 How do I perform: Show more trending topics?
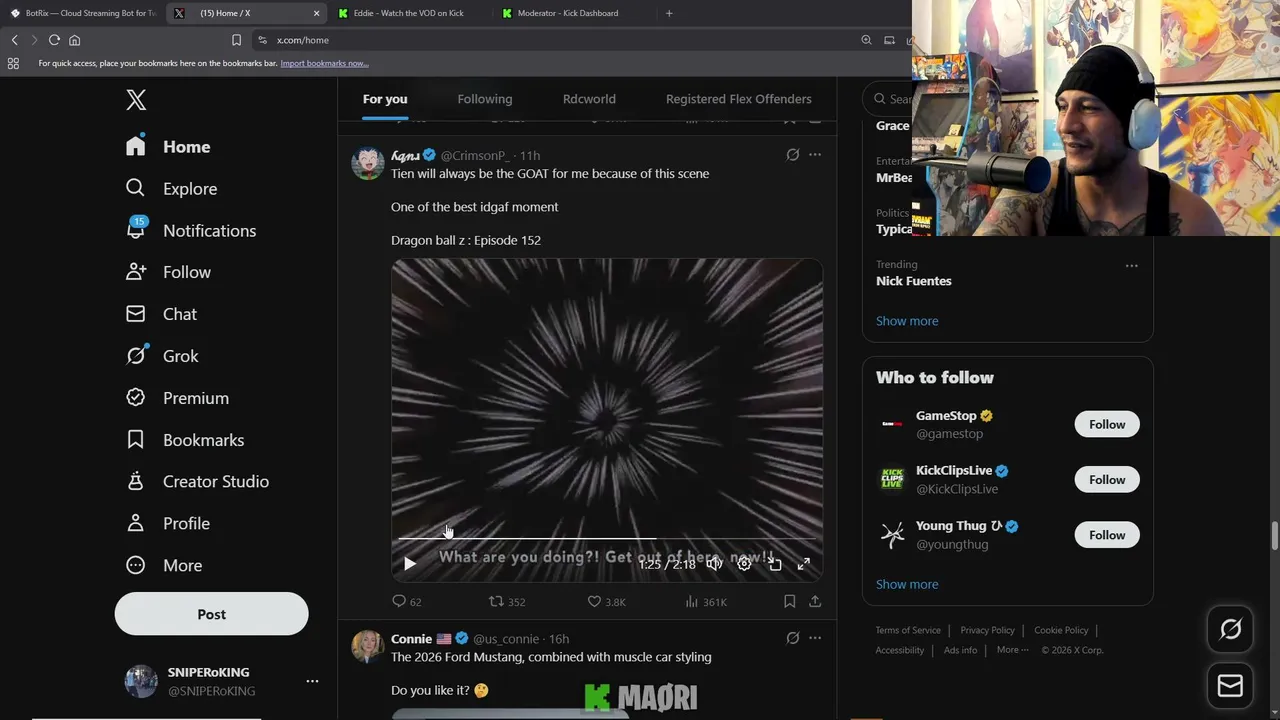(907, 321)
